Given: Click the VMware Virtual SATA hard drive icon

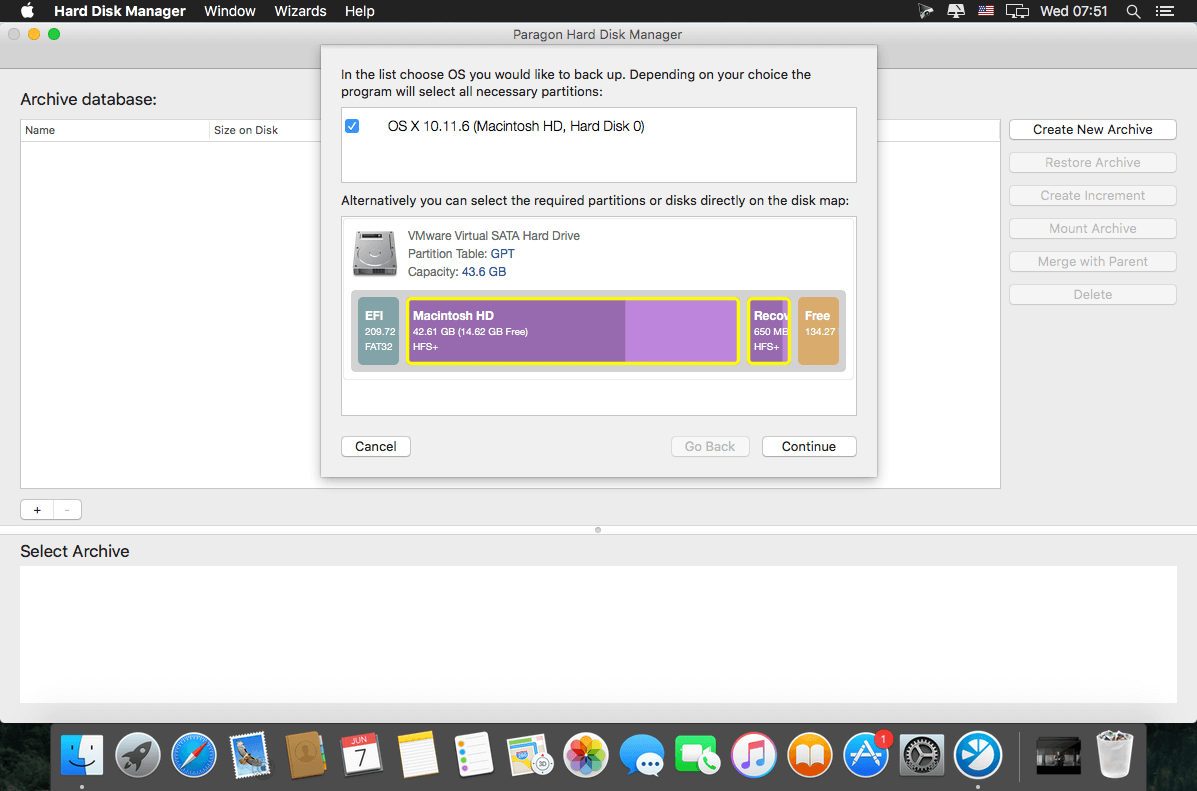Looking at the screenshot, I should click(375, 253).
